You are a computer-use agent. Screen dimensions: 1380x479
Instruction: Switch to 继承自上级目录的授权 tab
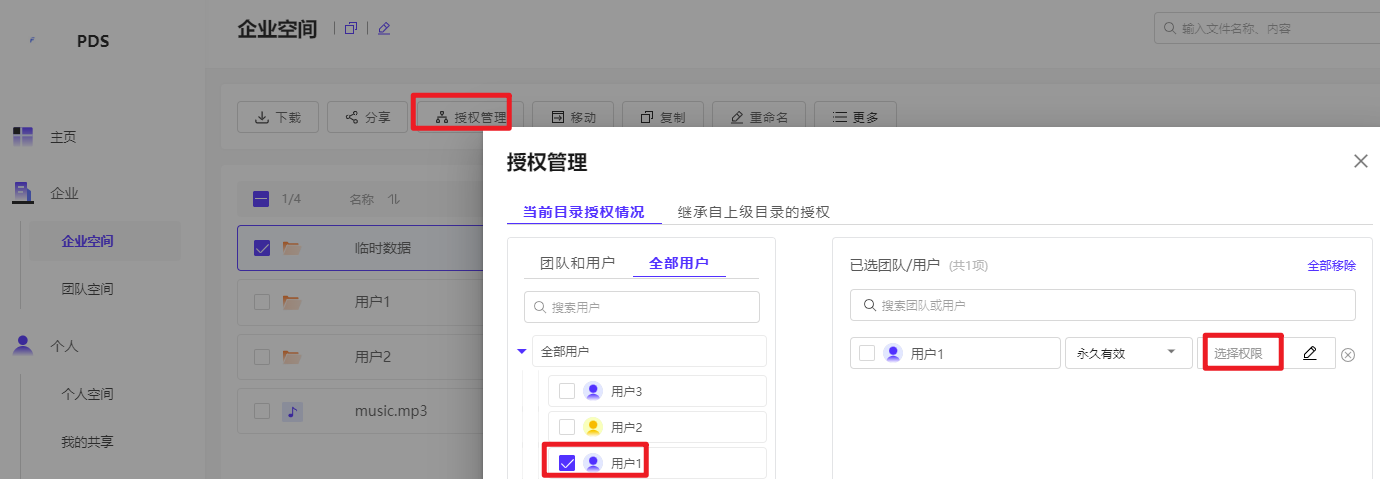pos(754,212)
